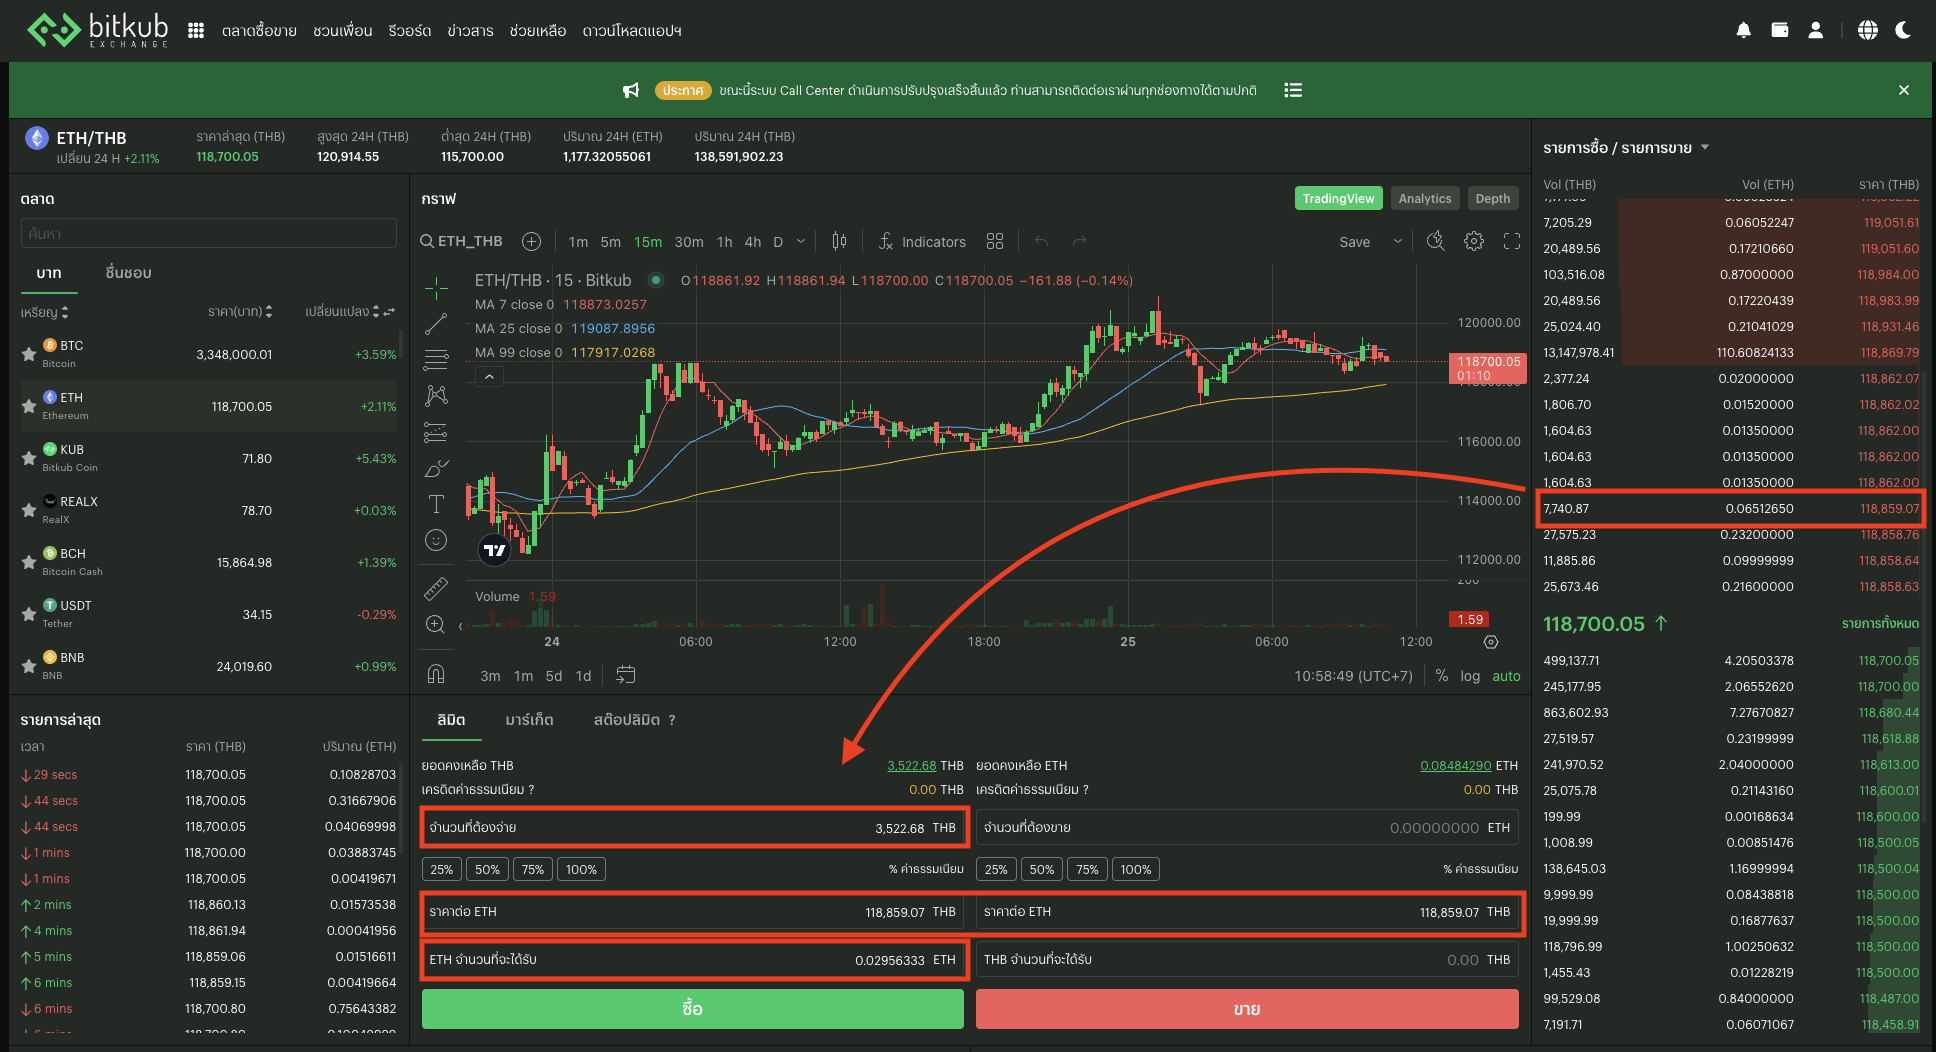Select the crosshair cursor tool
This screenshot has height=1052, width=1936.
click(x=436, y=288)
